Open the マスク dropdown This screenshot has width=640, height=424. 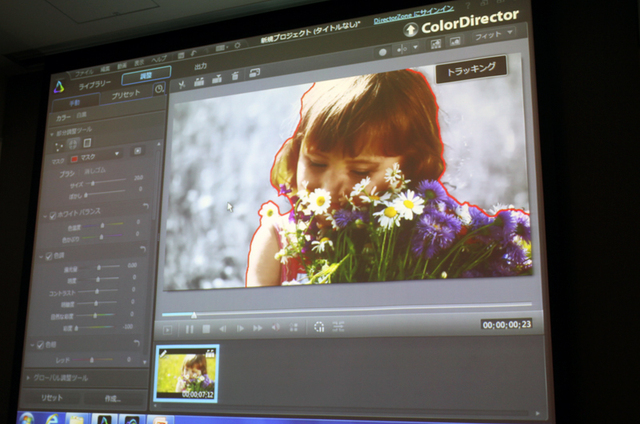coord(95,156)
